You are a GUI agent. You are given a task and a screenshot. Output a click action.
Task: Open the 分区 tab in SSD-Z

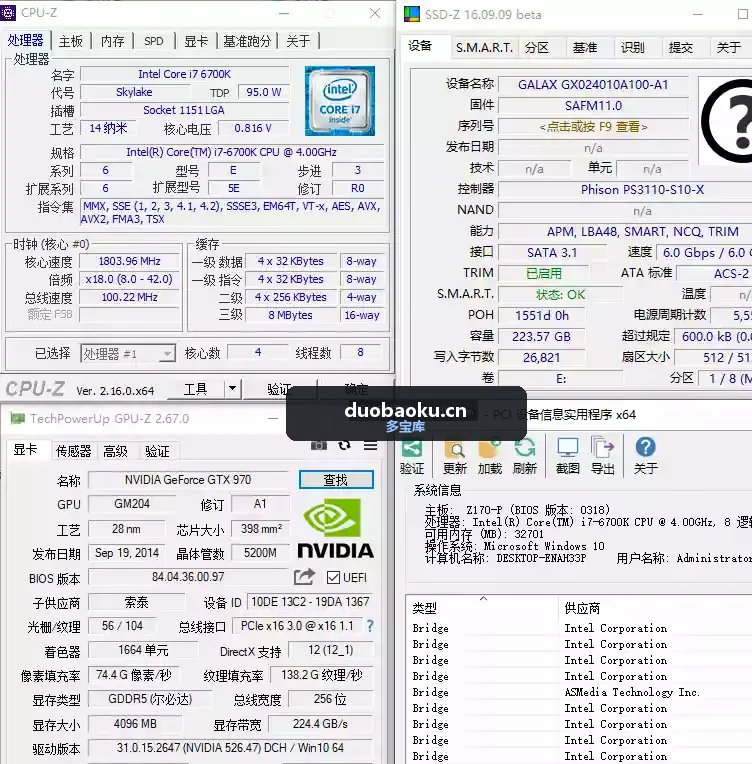pyautogui.click(x=537, y=48)
